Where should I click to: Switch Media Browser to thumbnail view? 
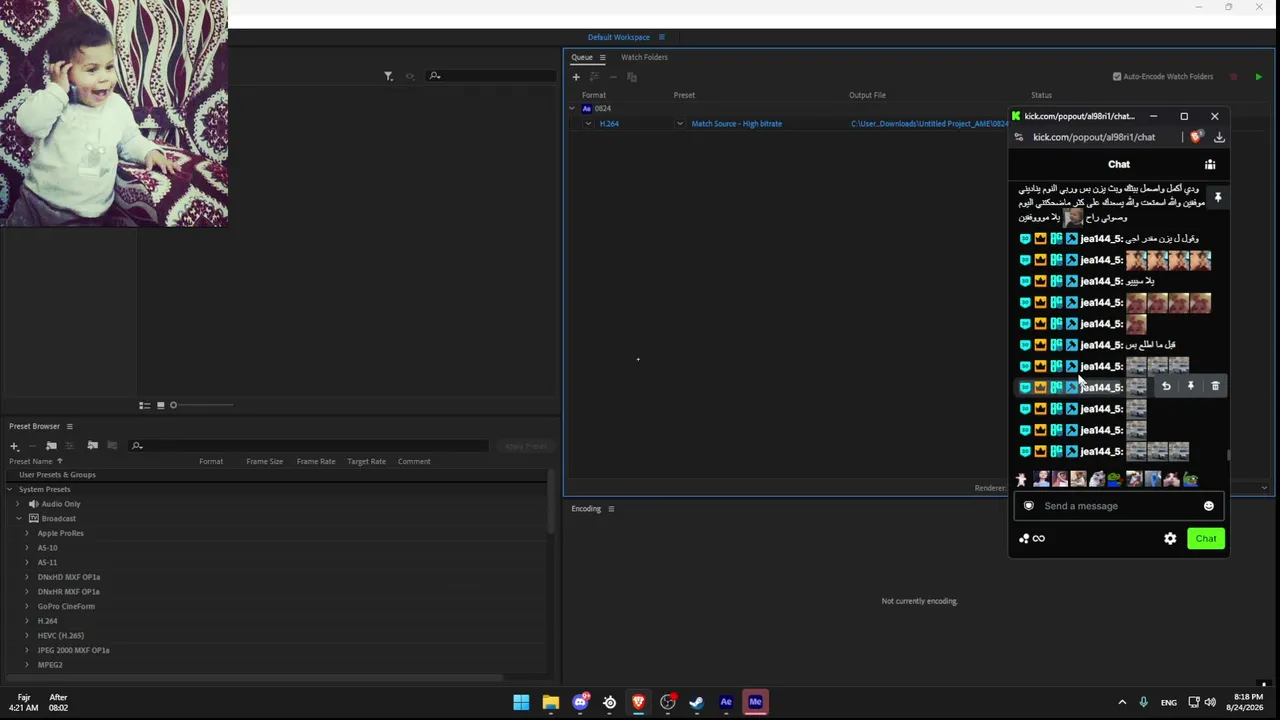160,405
